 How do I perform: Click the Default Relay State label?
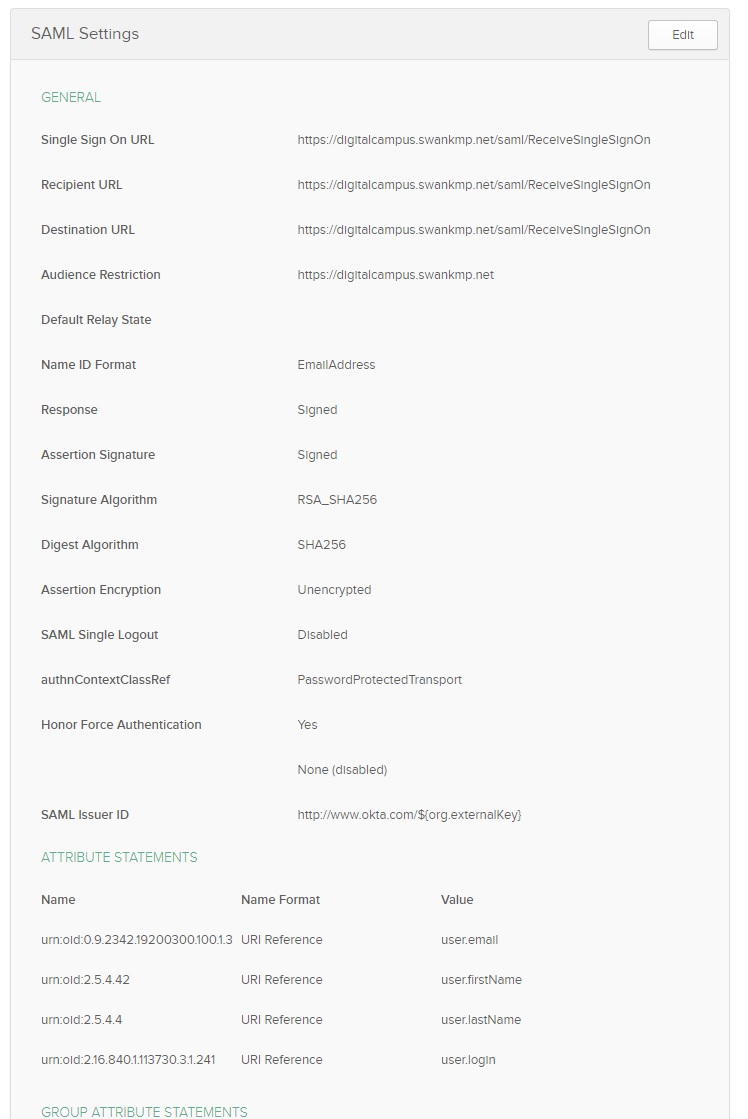coord(96,320)
